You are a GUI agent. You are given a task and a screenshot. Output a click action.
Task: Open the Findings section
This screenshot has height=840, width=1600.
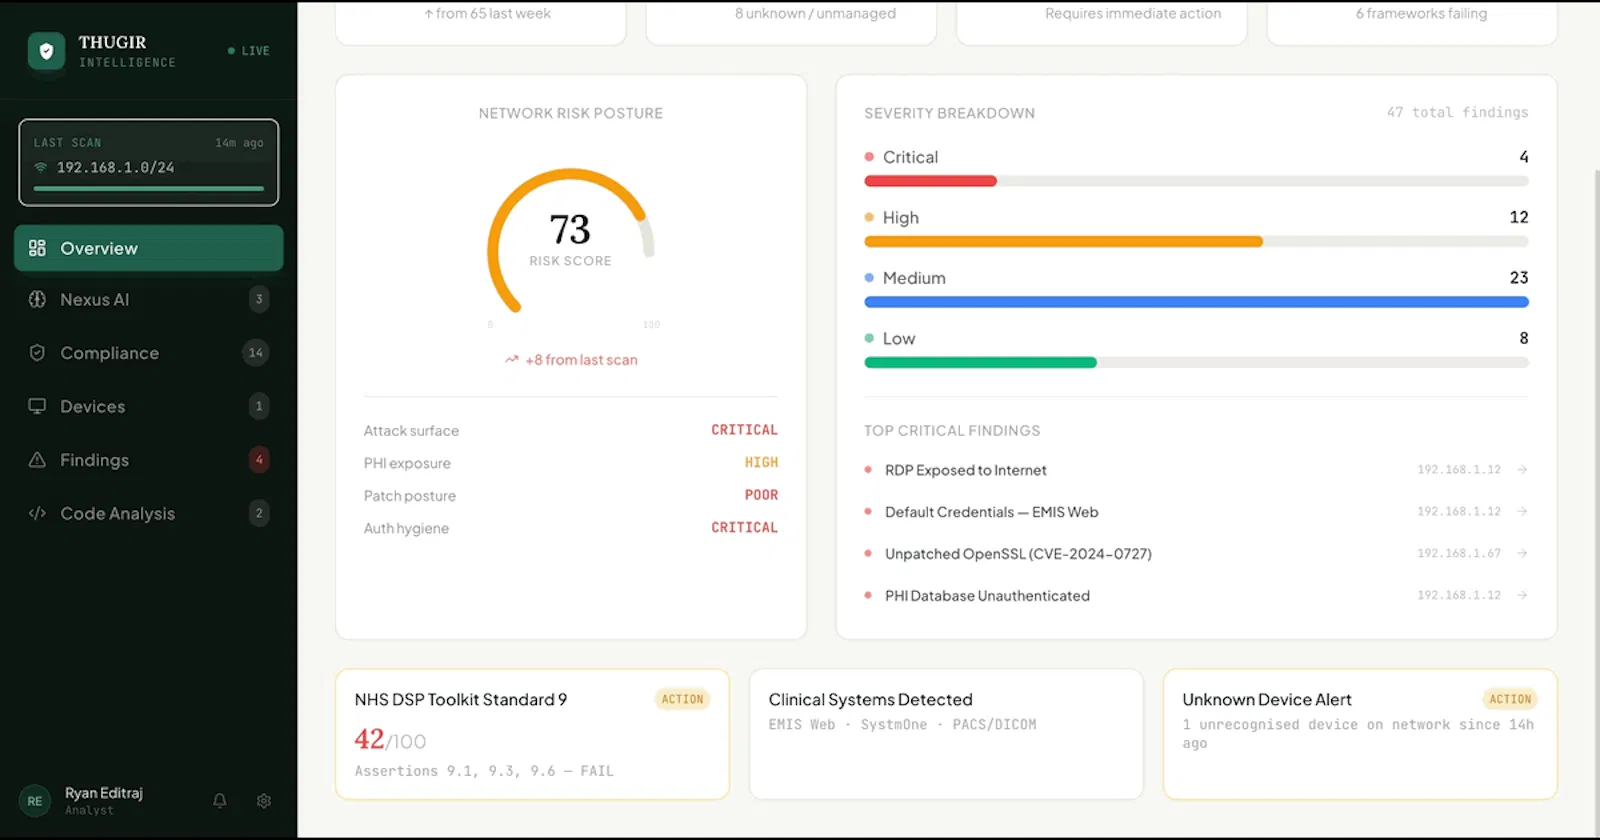pyautogui.click(x=149, y=460)
